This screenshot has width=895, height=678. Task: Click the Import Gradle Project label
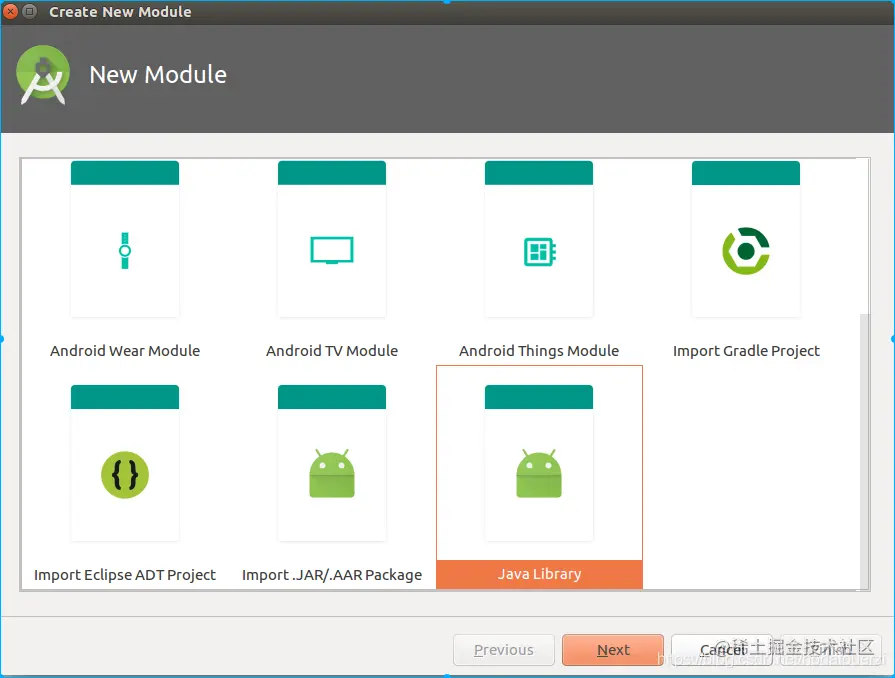746,350
